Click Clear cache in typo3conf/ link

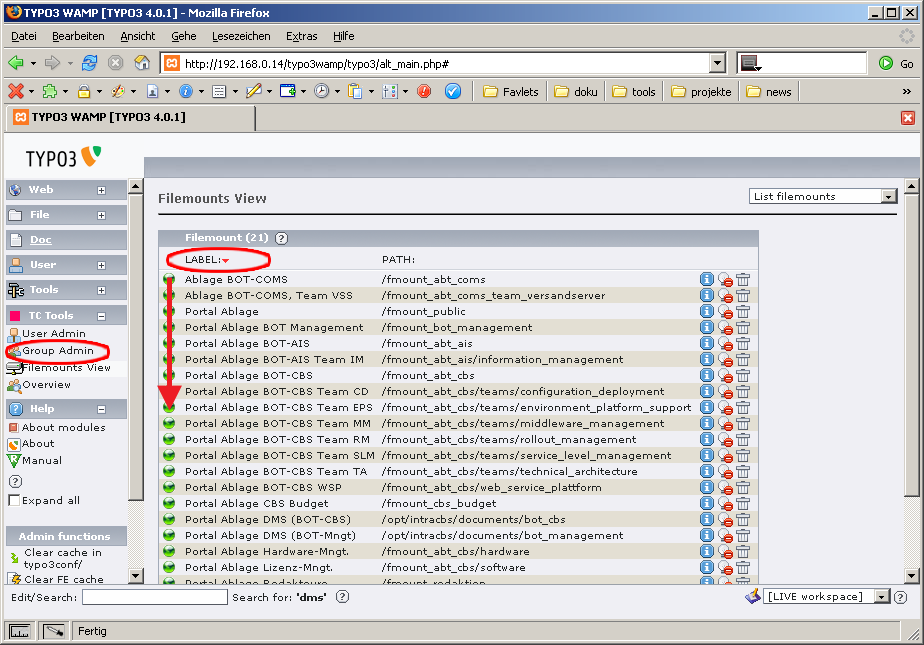click(x=62, y=558)
